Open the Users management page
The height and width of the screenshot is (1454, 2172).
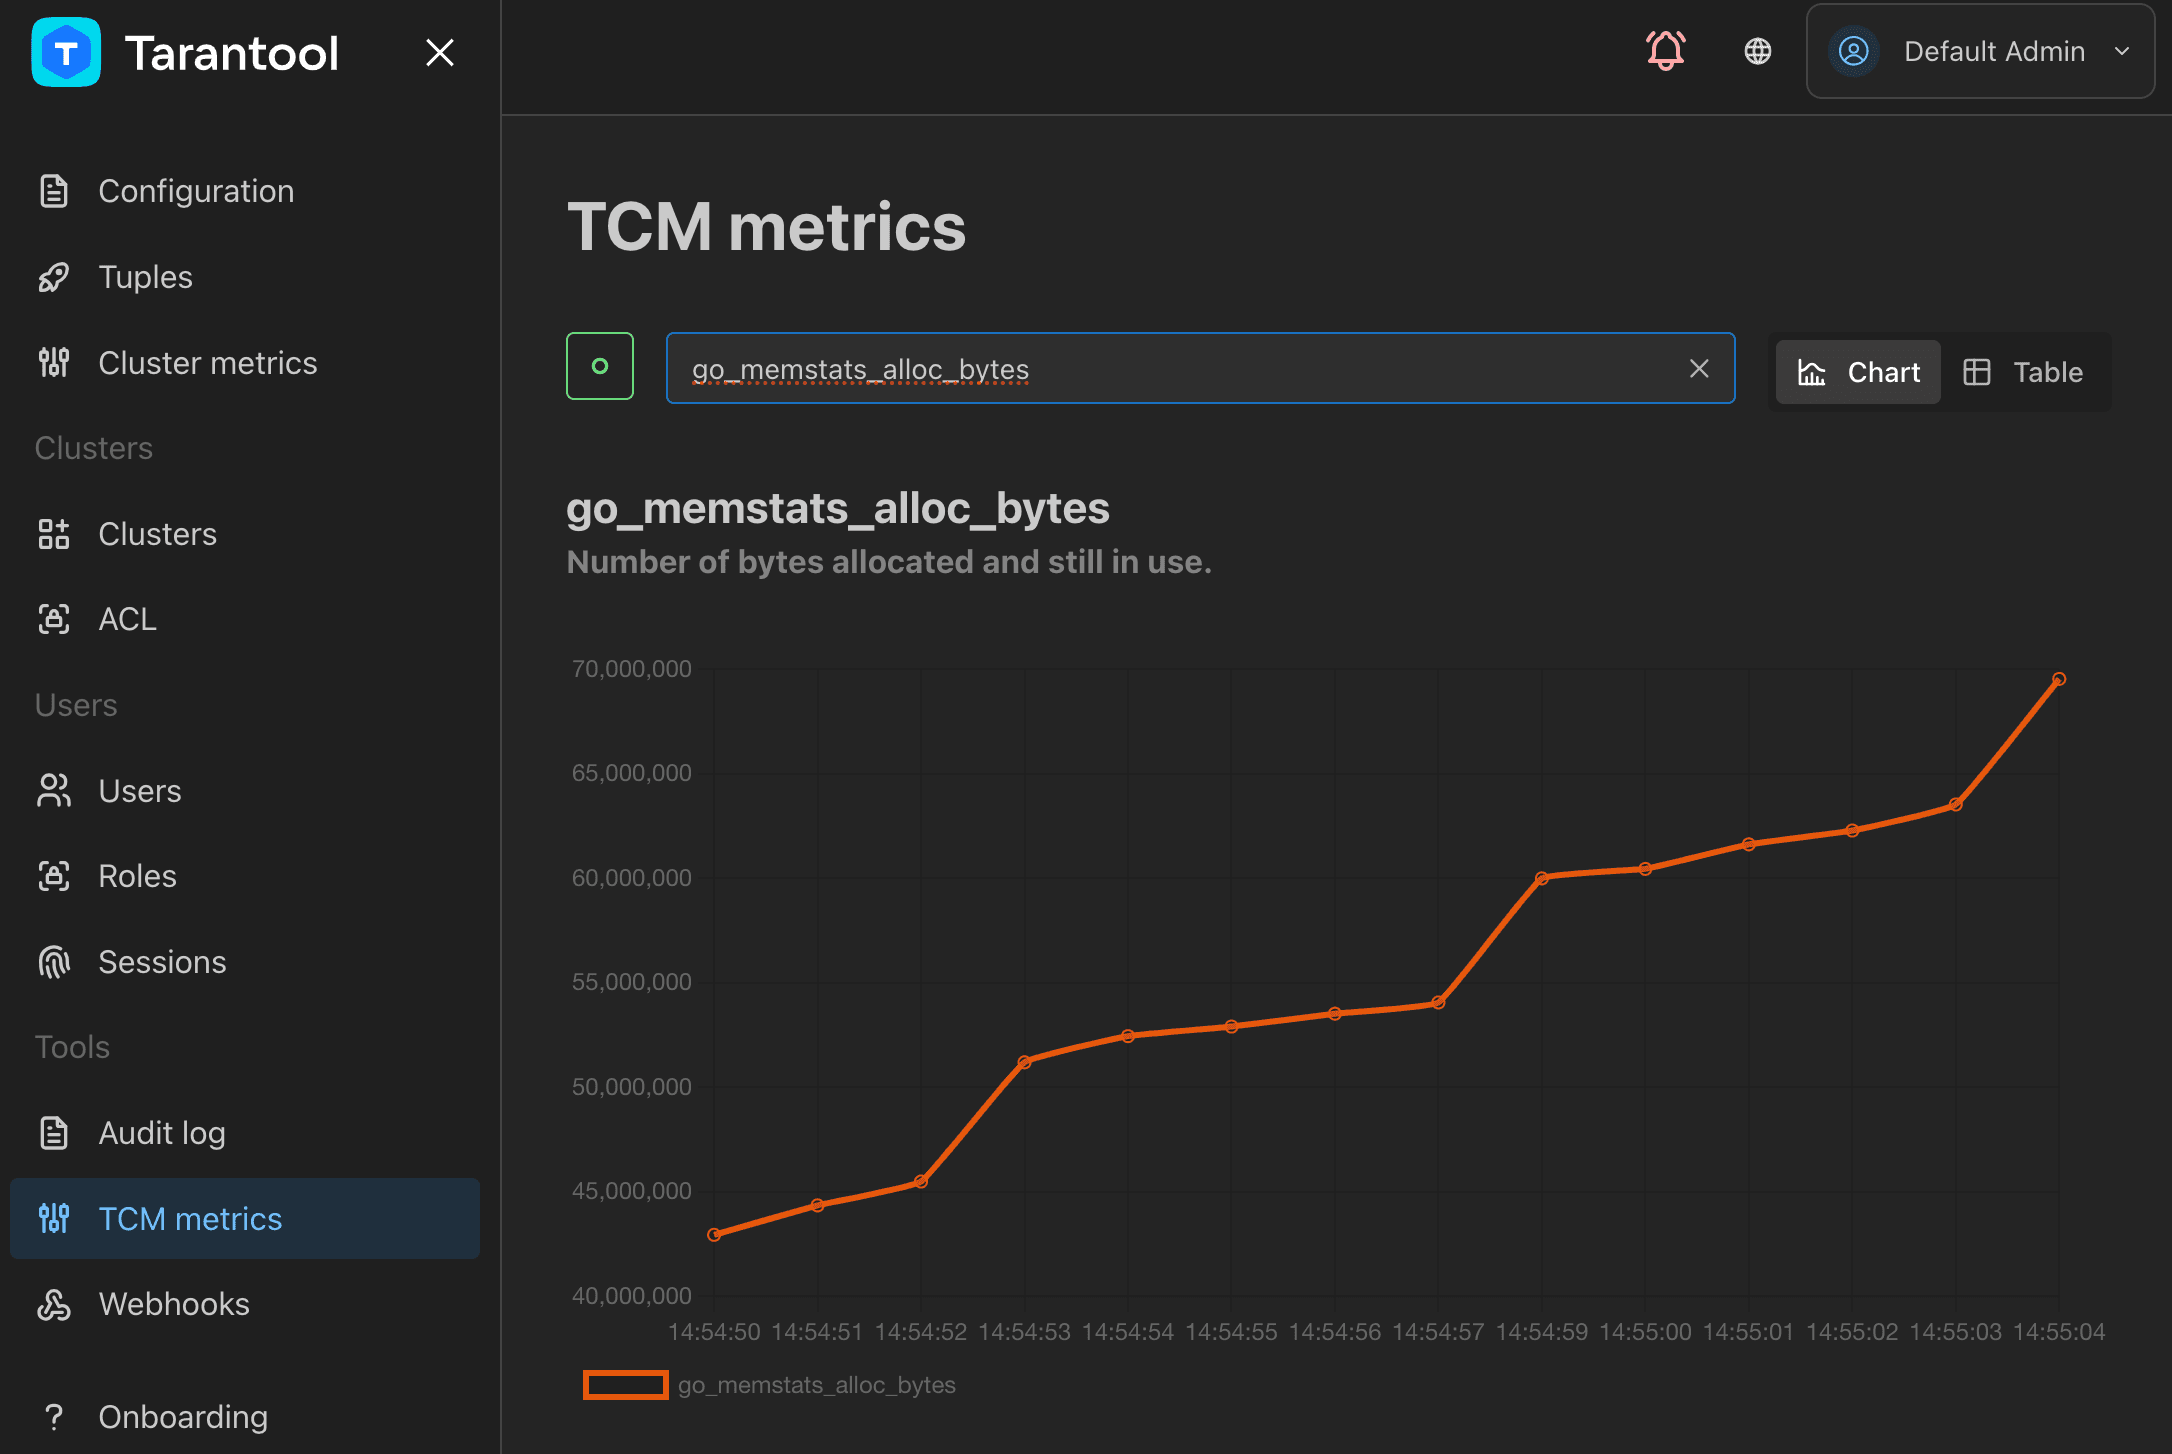click(245, 791)
